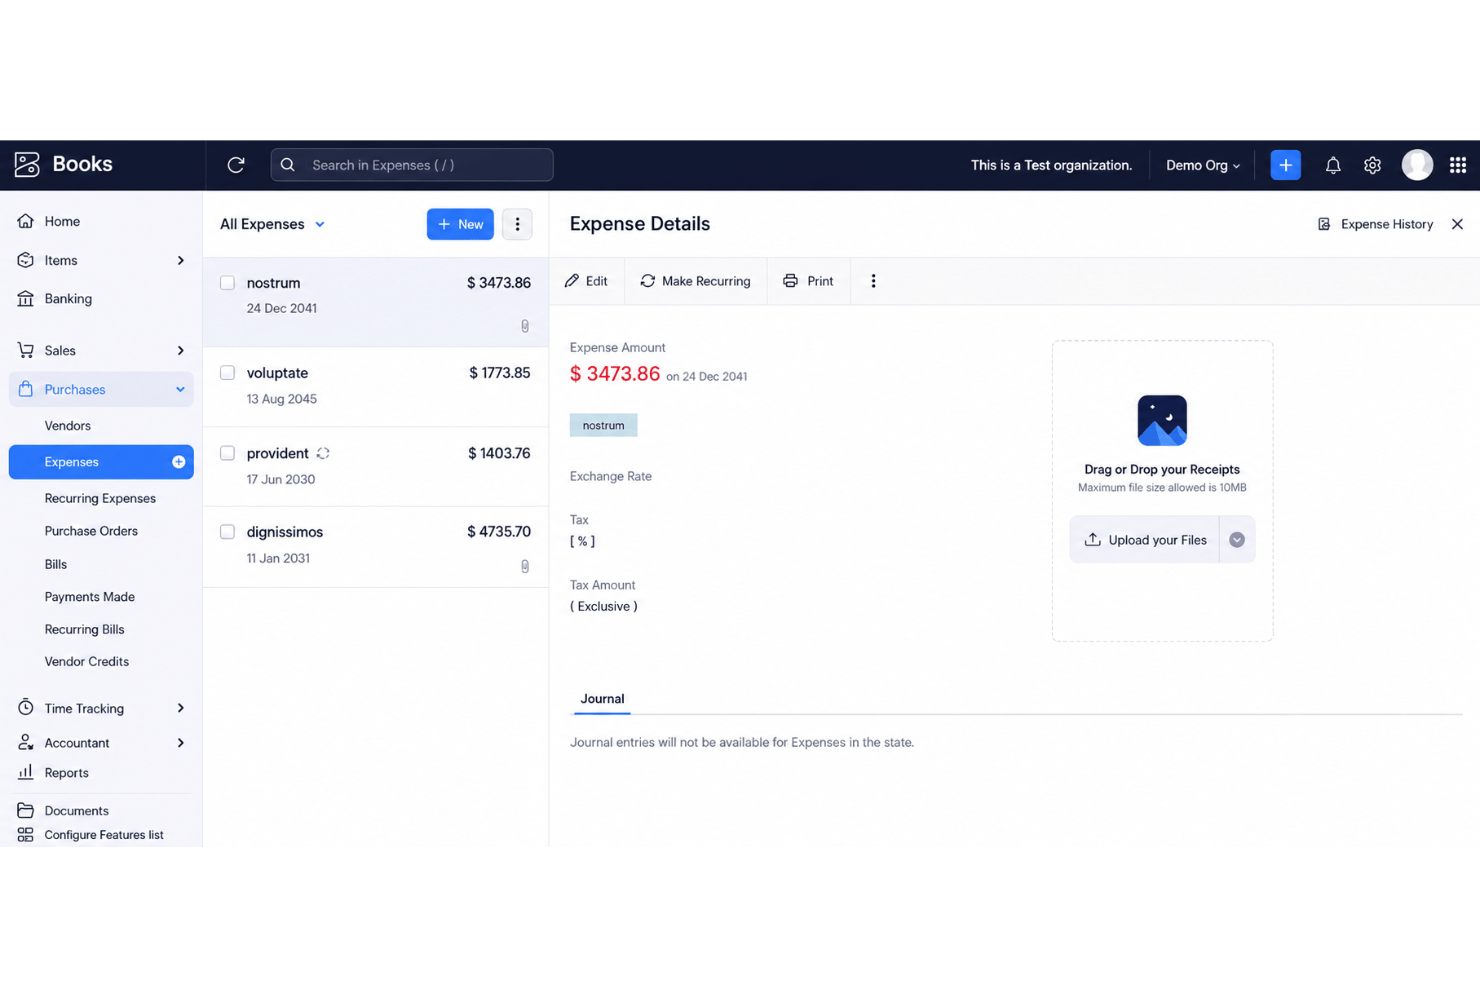1480x987 pixels.
Task: Click the attachment clip on nostrum expense
Action: point(525,326)
